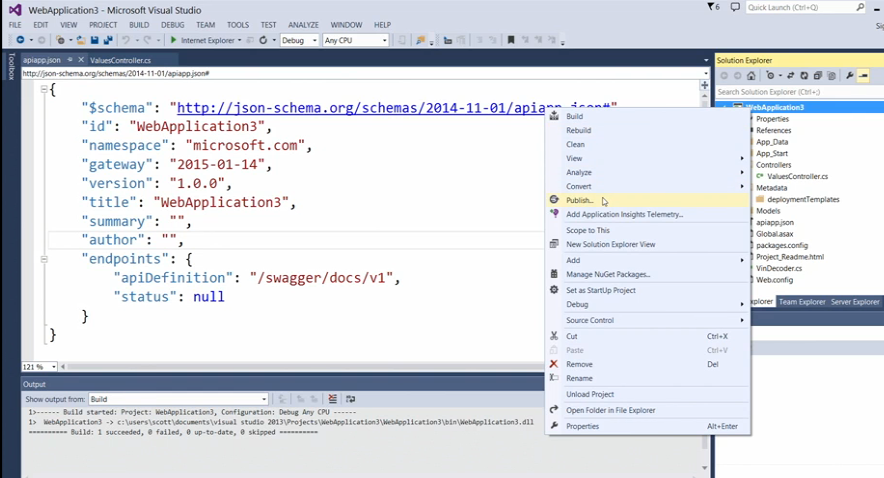The height and width of the screenshot is (478, 884).
Task: Click the notifications flag icon
Action: point(711,7)
